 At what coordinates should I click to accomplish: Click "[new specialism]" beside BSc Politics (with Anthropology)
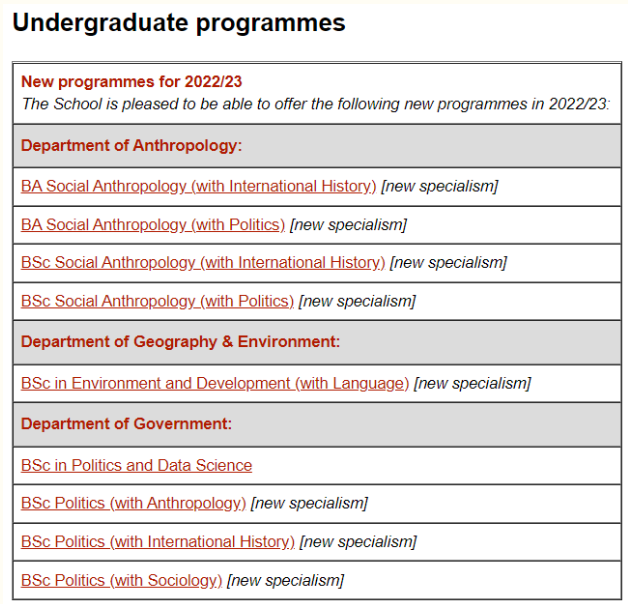click(309, 503)
